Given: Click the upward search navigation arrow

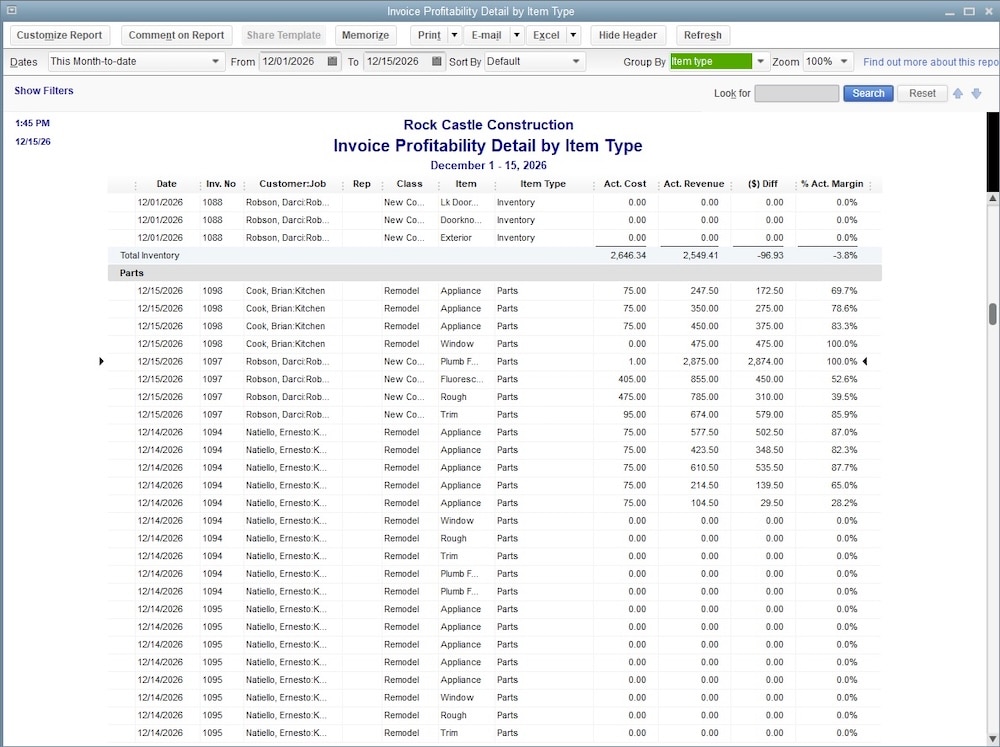Looking at the screenshot, I should (957, 92).
